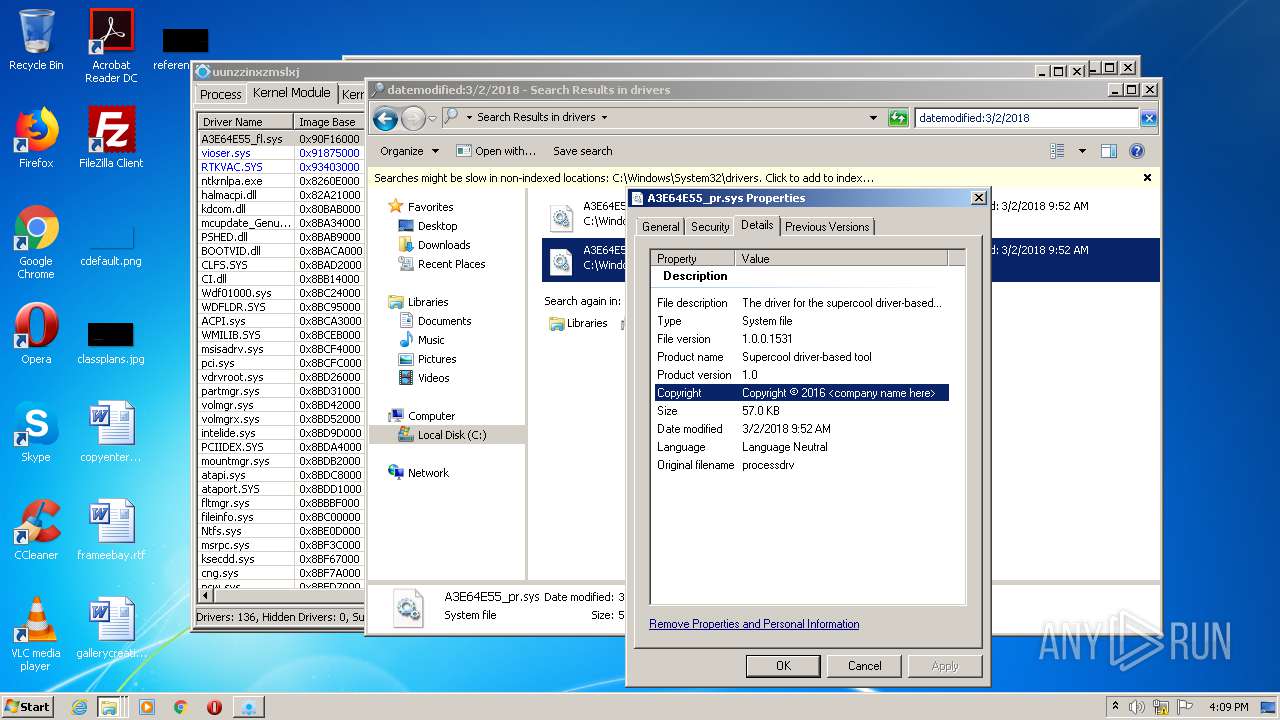Open Organize dropdown menu

coord(409,151)
